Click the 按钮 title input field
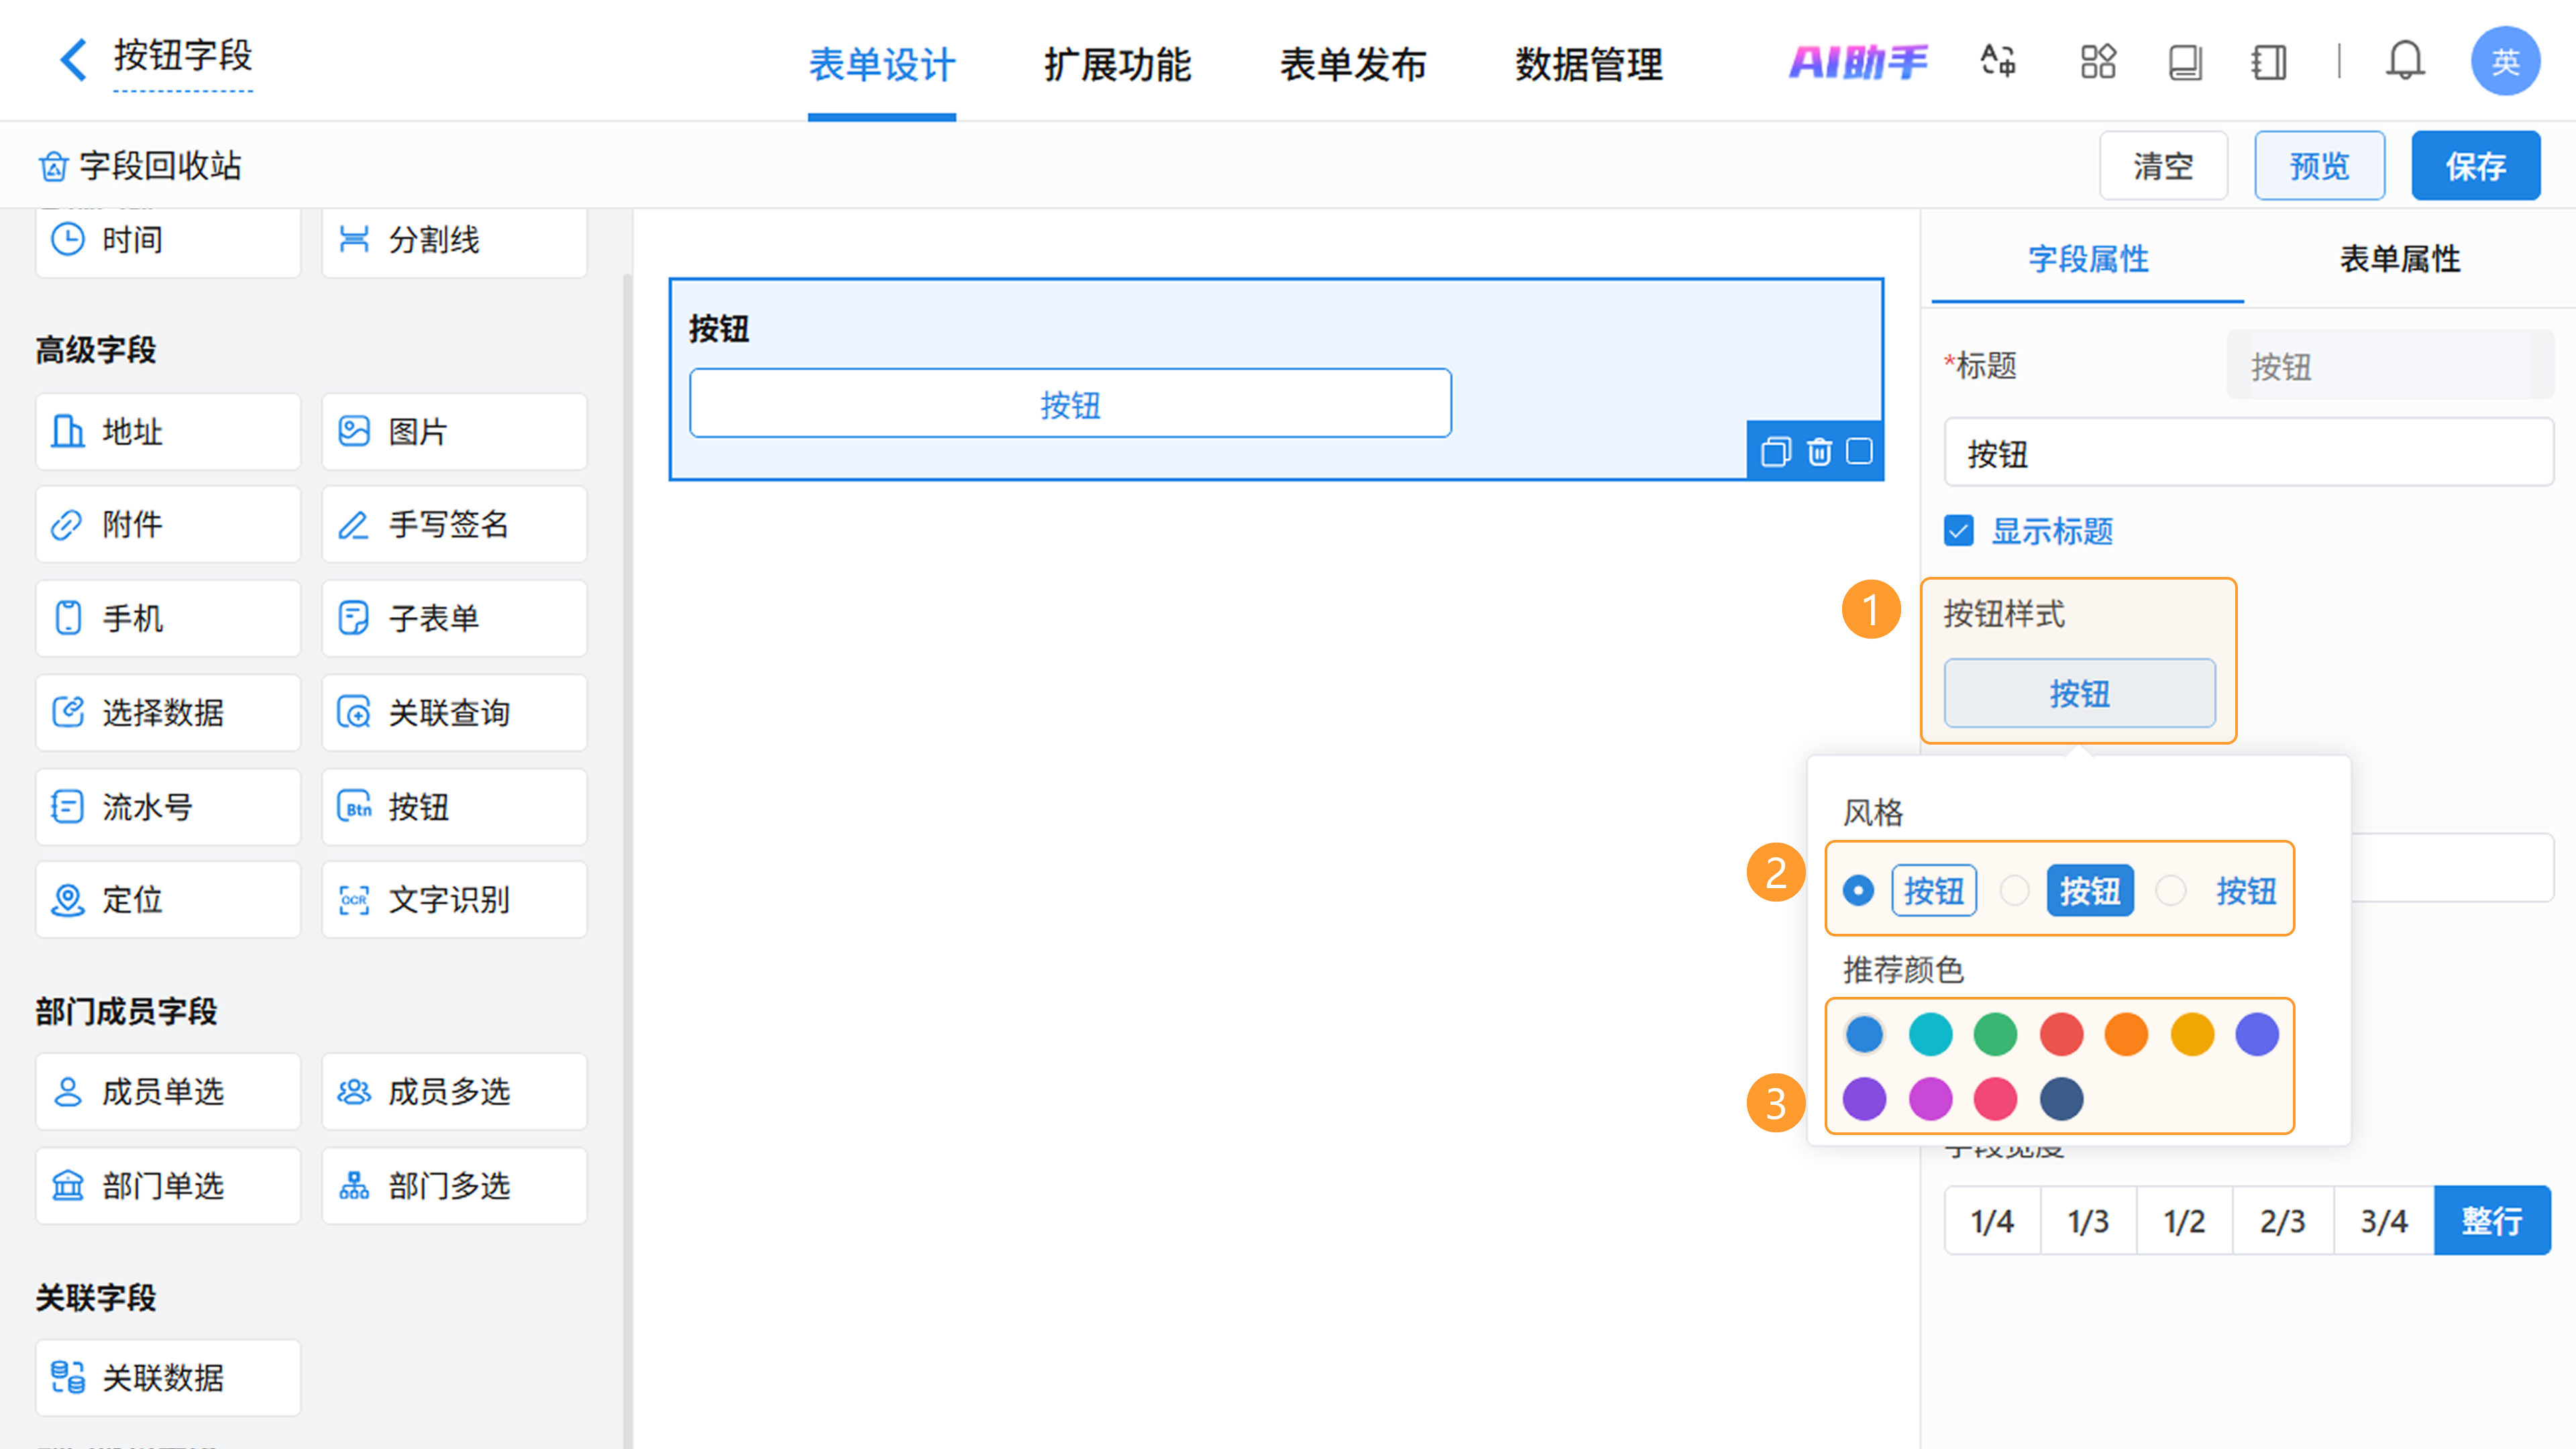2576x1449 pixels. [x=2248, y=454]
